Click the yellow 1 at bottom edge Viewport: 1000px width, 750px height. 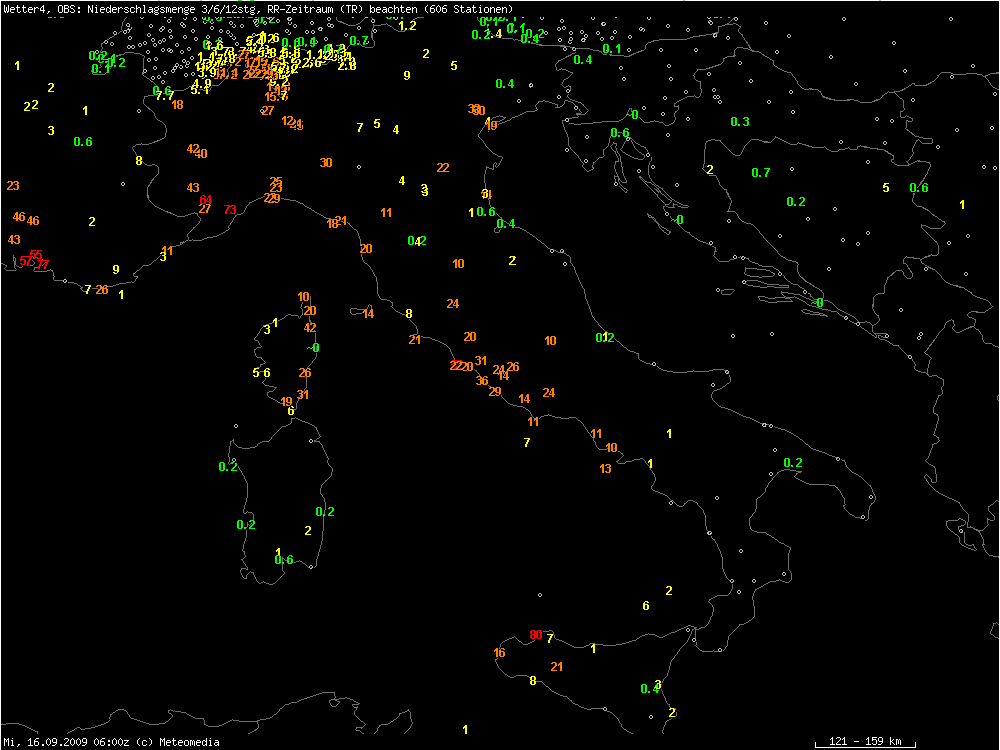[465, 730]
